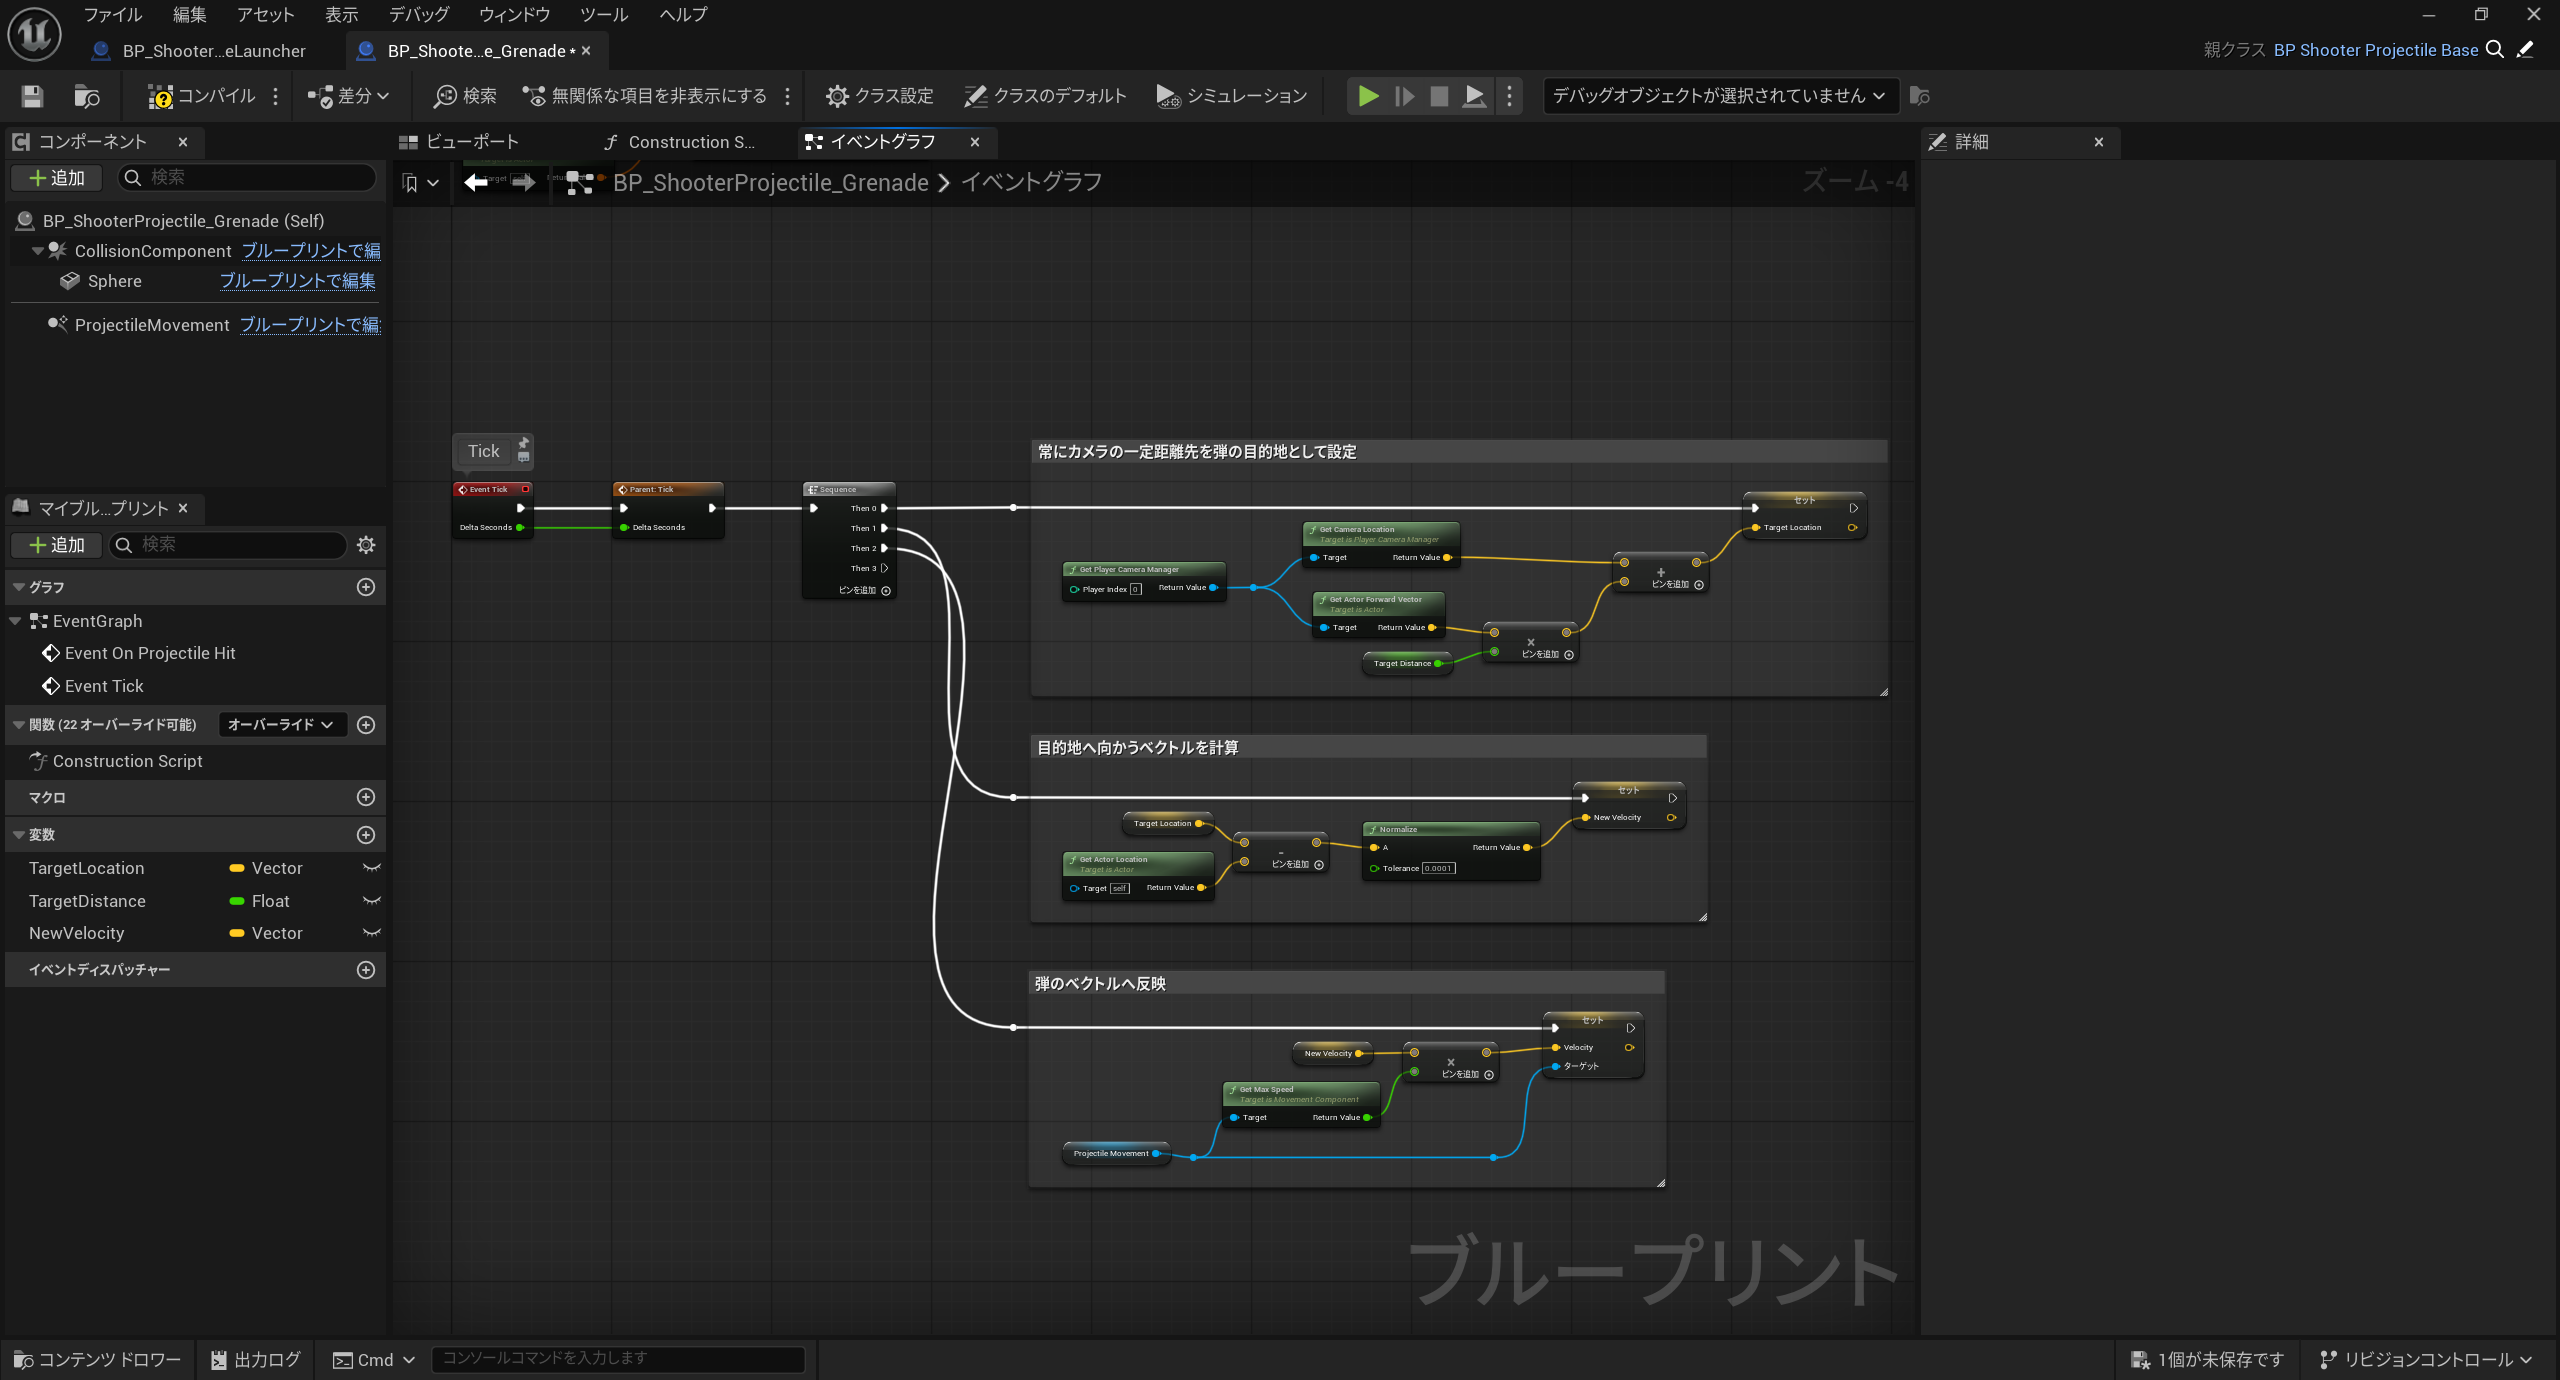This screenshot has height=1380, width=2560.
Task: Open the Search (検索) tool in toolbar
Action: tap(465, 96)
